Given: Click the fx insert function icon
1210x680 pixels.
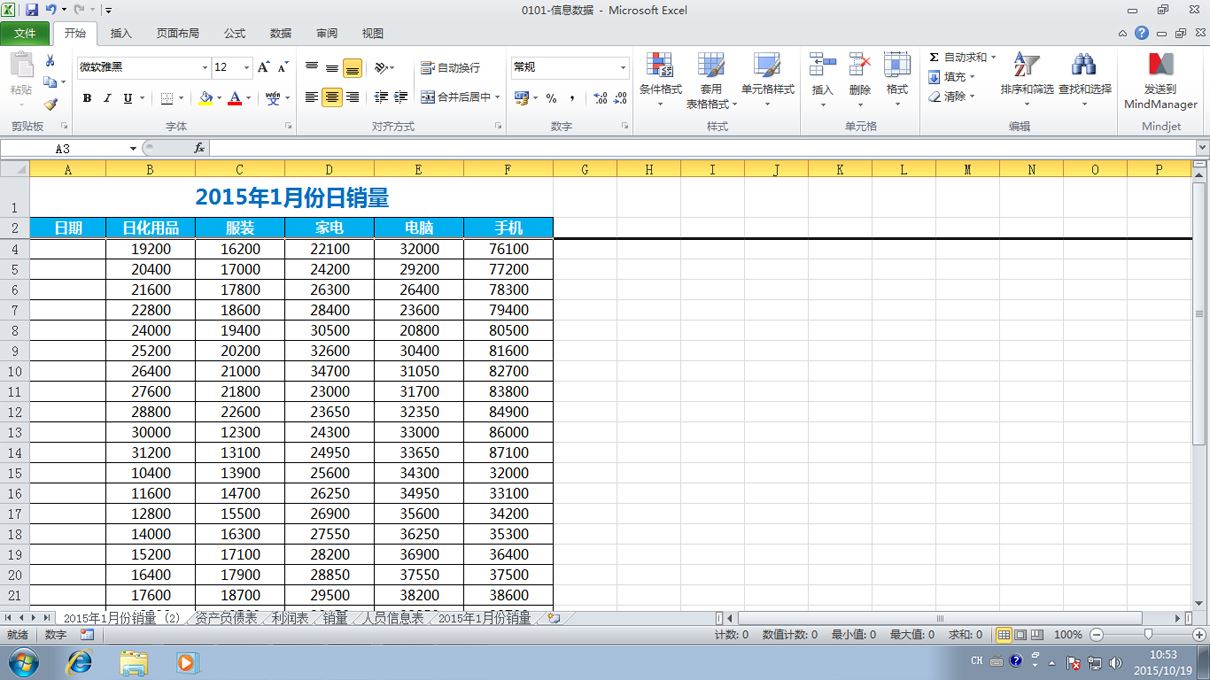Looking at the screenshot, I should click(199, 148).
